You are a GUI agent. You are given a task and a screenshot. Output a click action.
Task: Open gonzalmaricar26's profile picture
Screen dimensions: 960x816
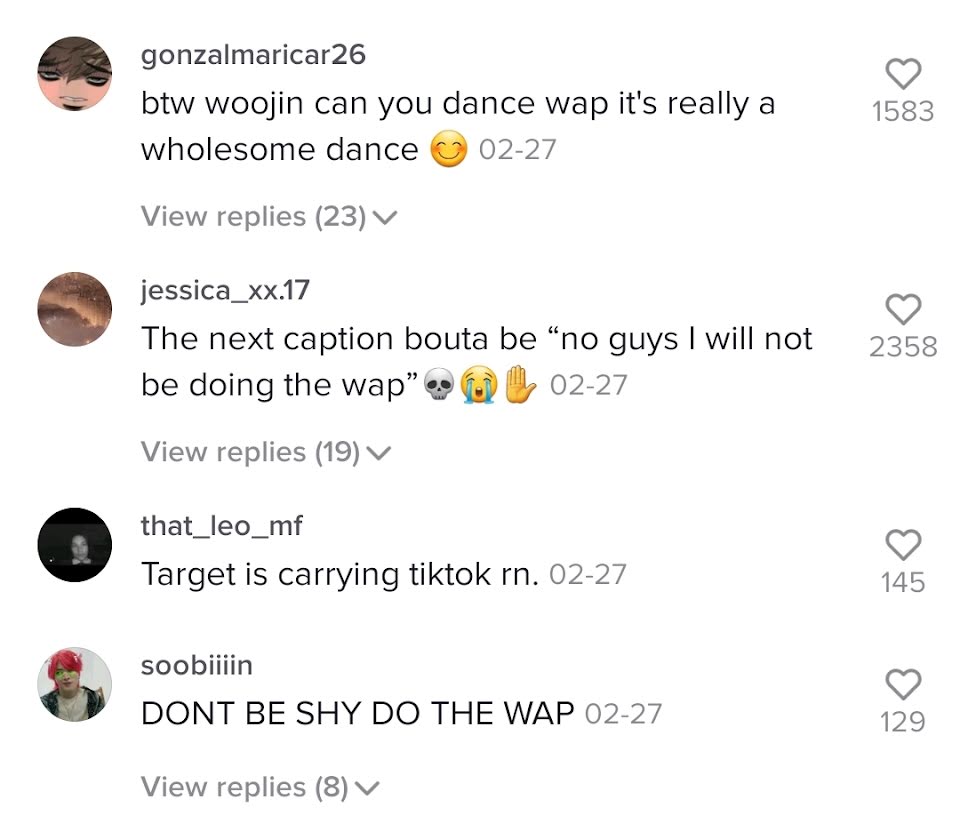tap(75, 73)
